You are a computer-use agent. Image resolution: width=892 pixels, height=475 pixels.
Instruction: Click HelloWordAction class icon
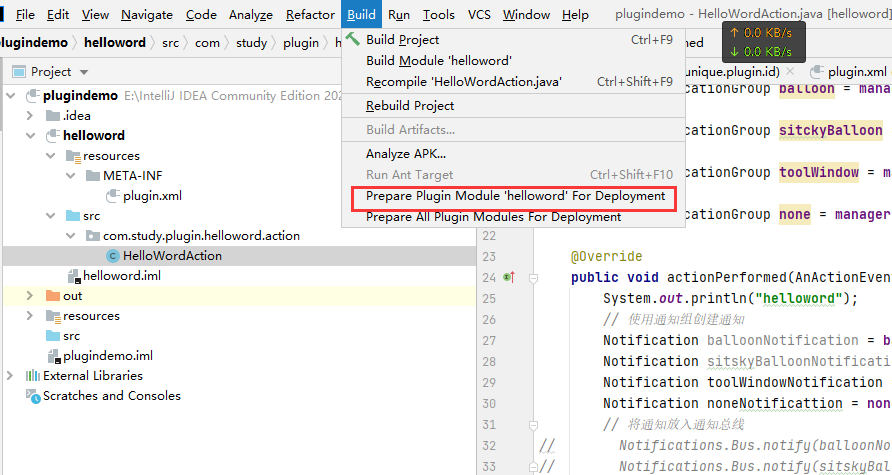pos(113,256)
